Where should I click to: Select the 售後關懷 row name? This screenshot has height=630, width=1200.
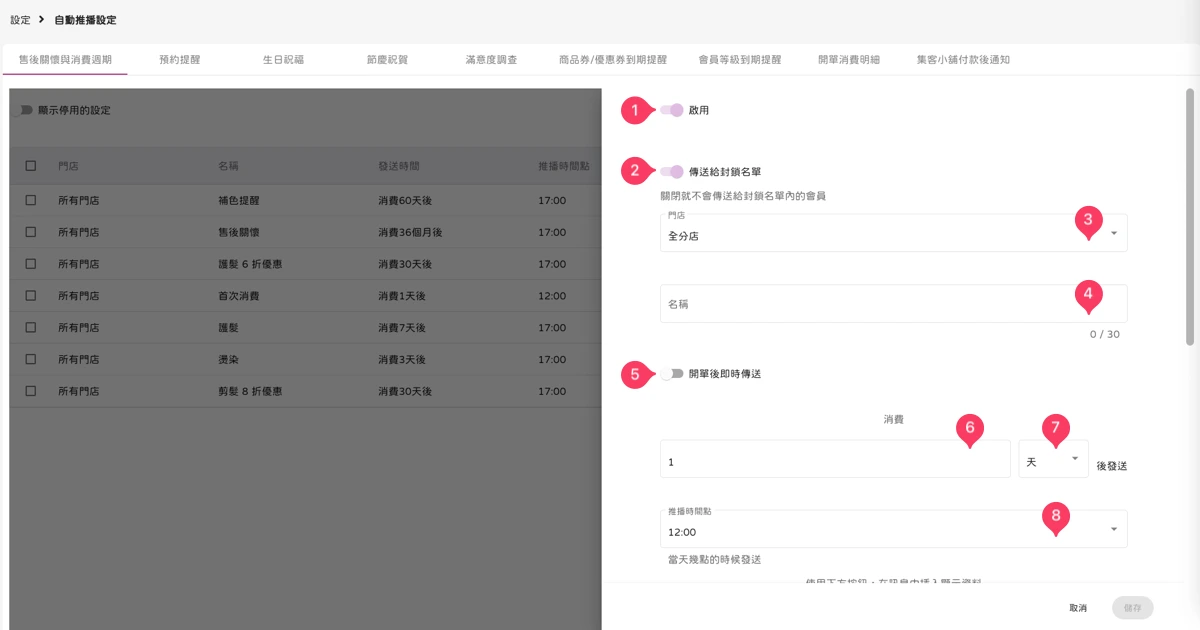(x=239, y=232)
